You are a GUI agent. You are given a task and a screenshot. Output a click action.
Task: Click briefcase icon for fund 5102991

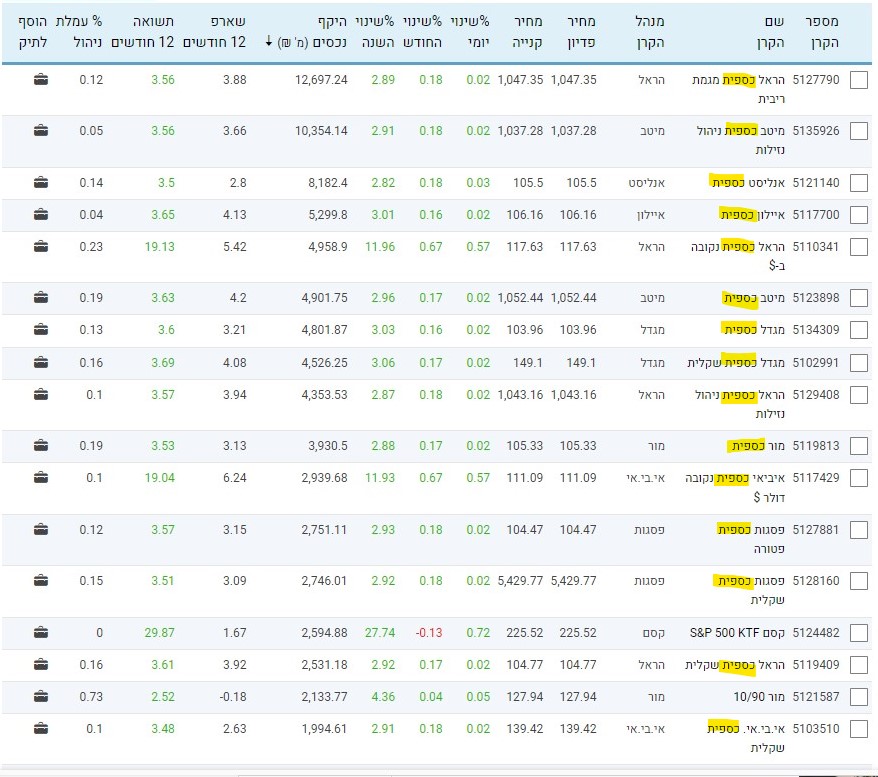tap(41, 362)
